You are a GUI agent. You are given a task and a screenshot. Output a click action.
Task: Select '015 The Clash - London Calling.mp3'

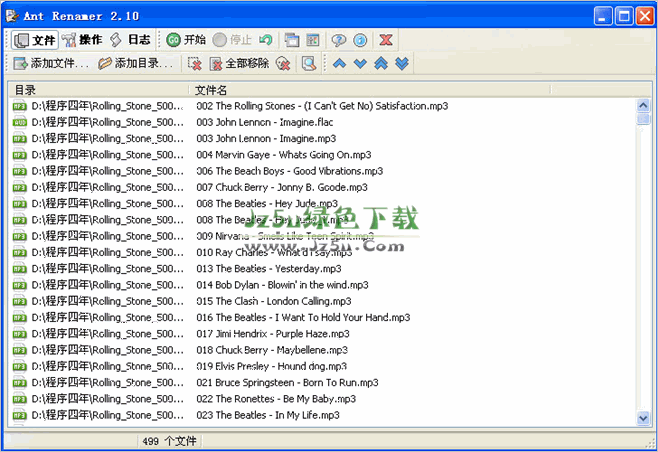coord(274,301)
